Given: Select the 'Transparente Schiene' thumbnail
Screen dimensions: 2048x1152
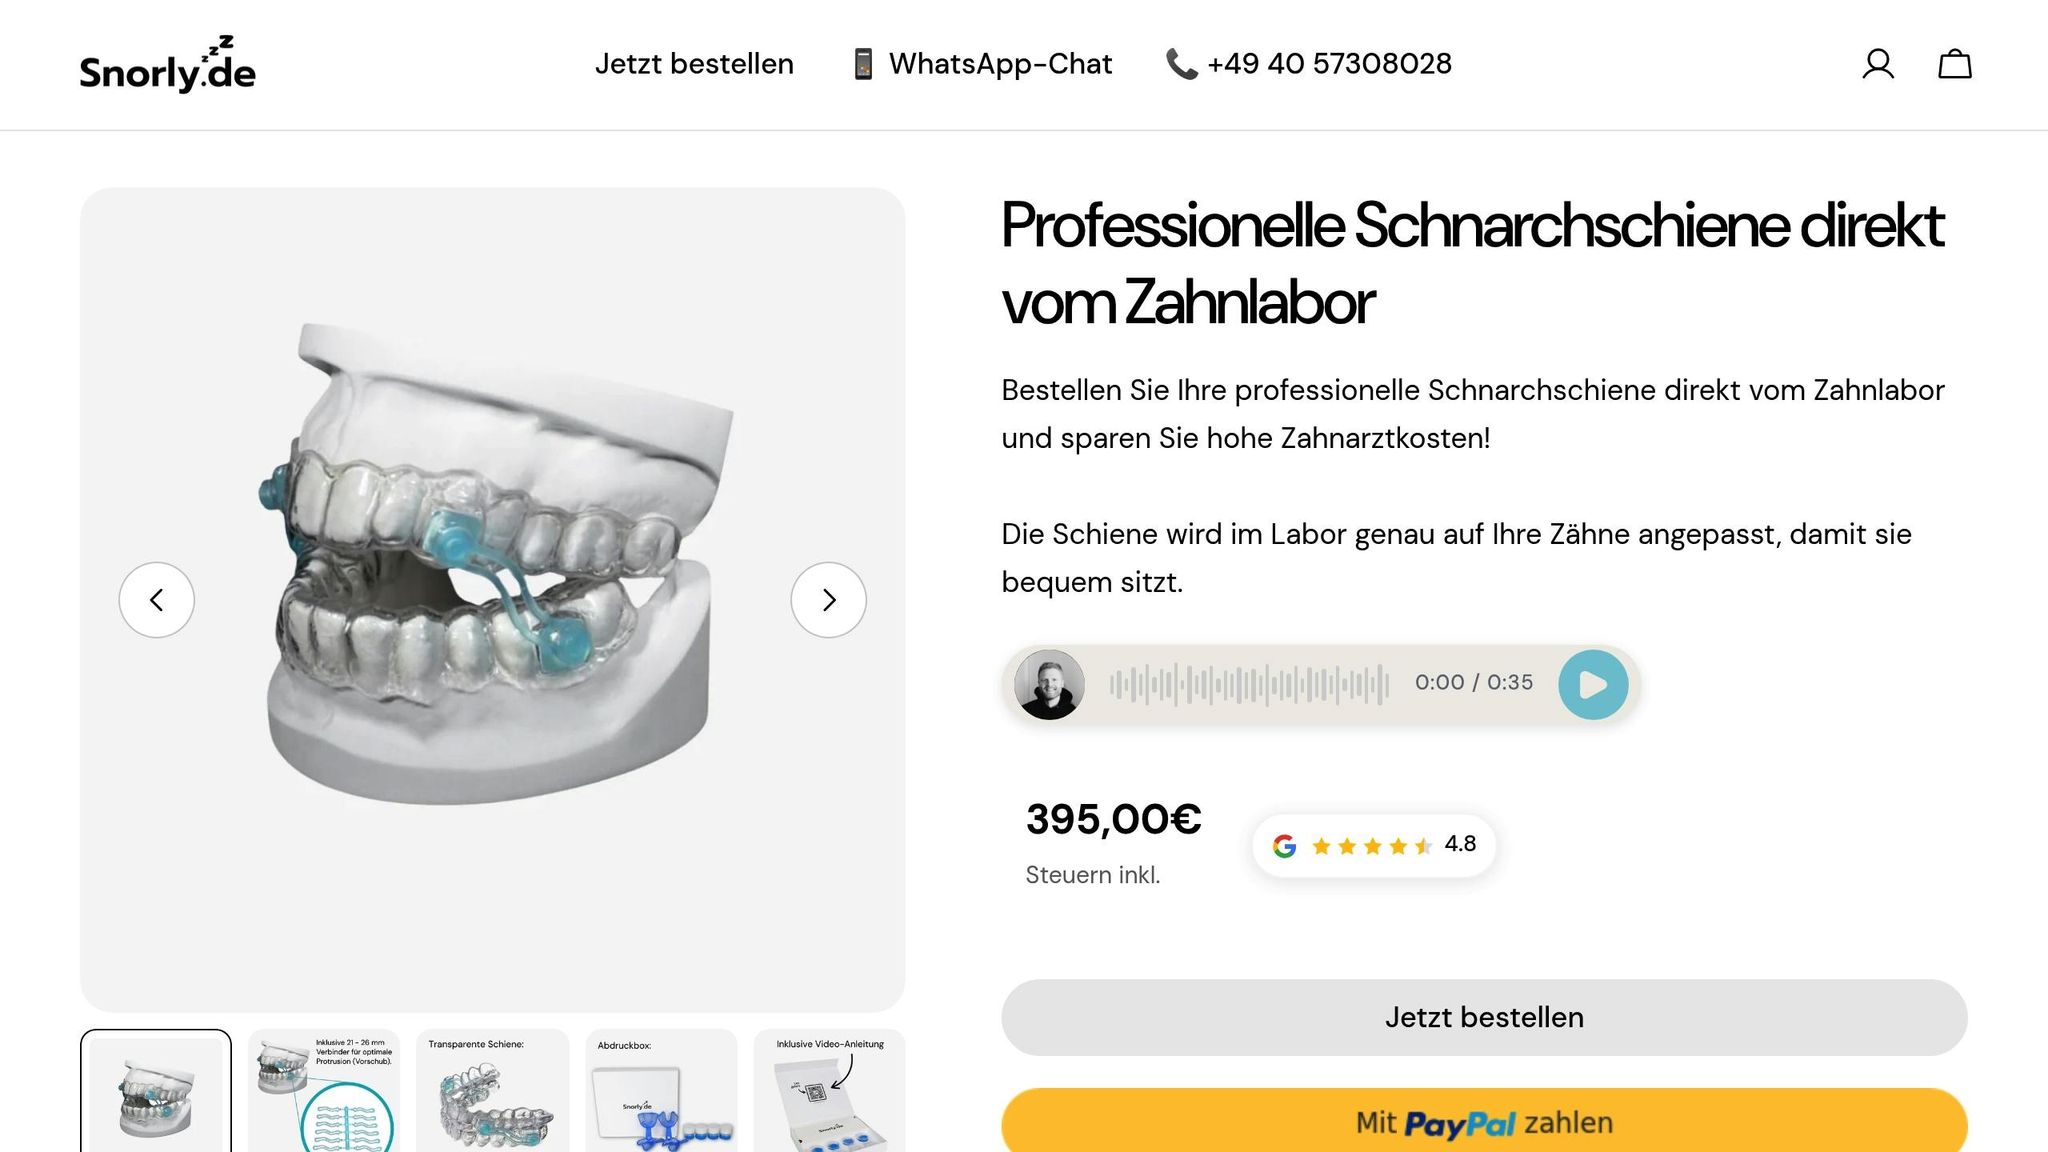Looking at the screenshot, I should 492,1092.
